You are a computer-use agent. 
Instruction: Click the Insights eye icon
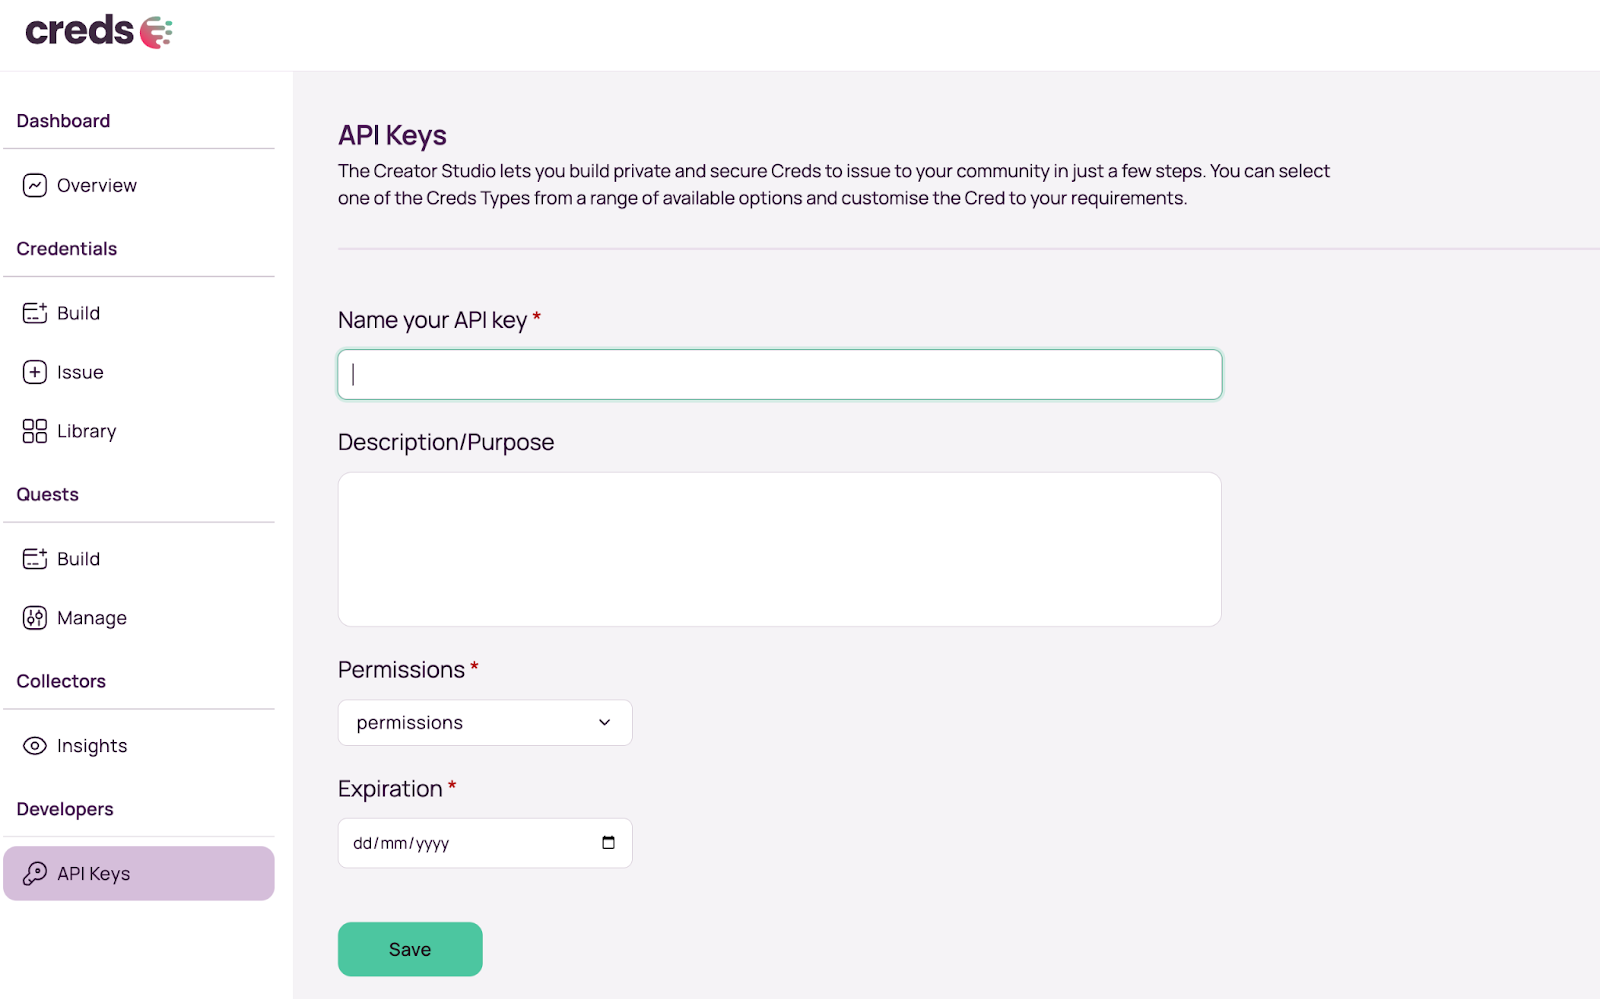click(35, 746)
